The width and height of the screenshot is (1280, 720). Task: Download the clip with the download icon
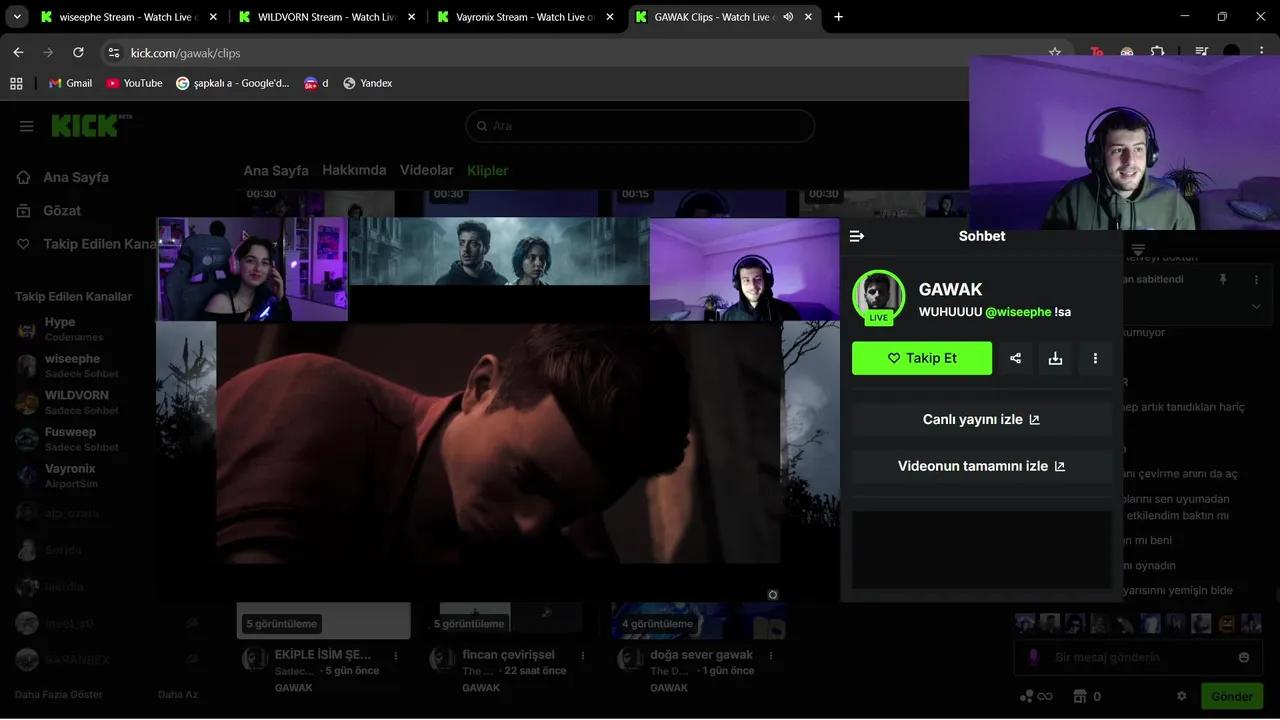pos(1055,358)
